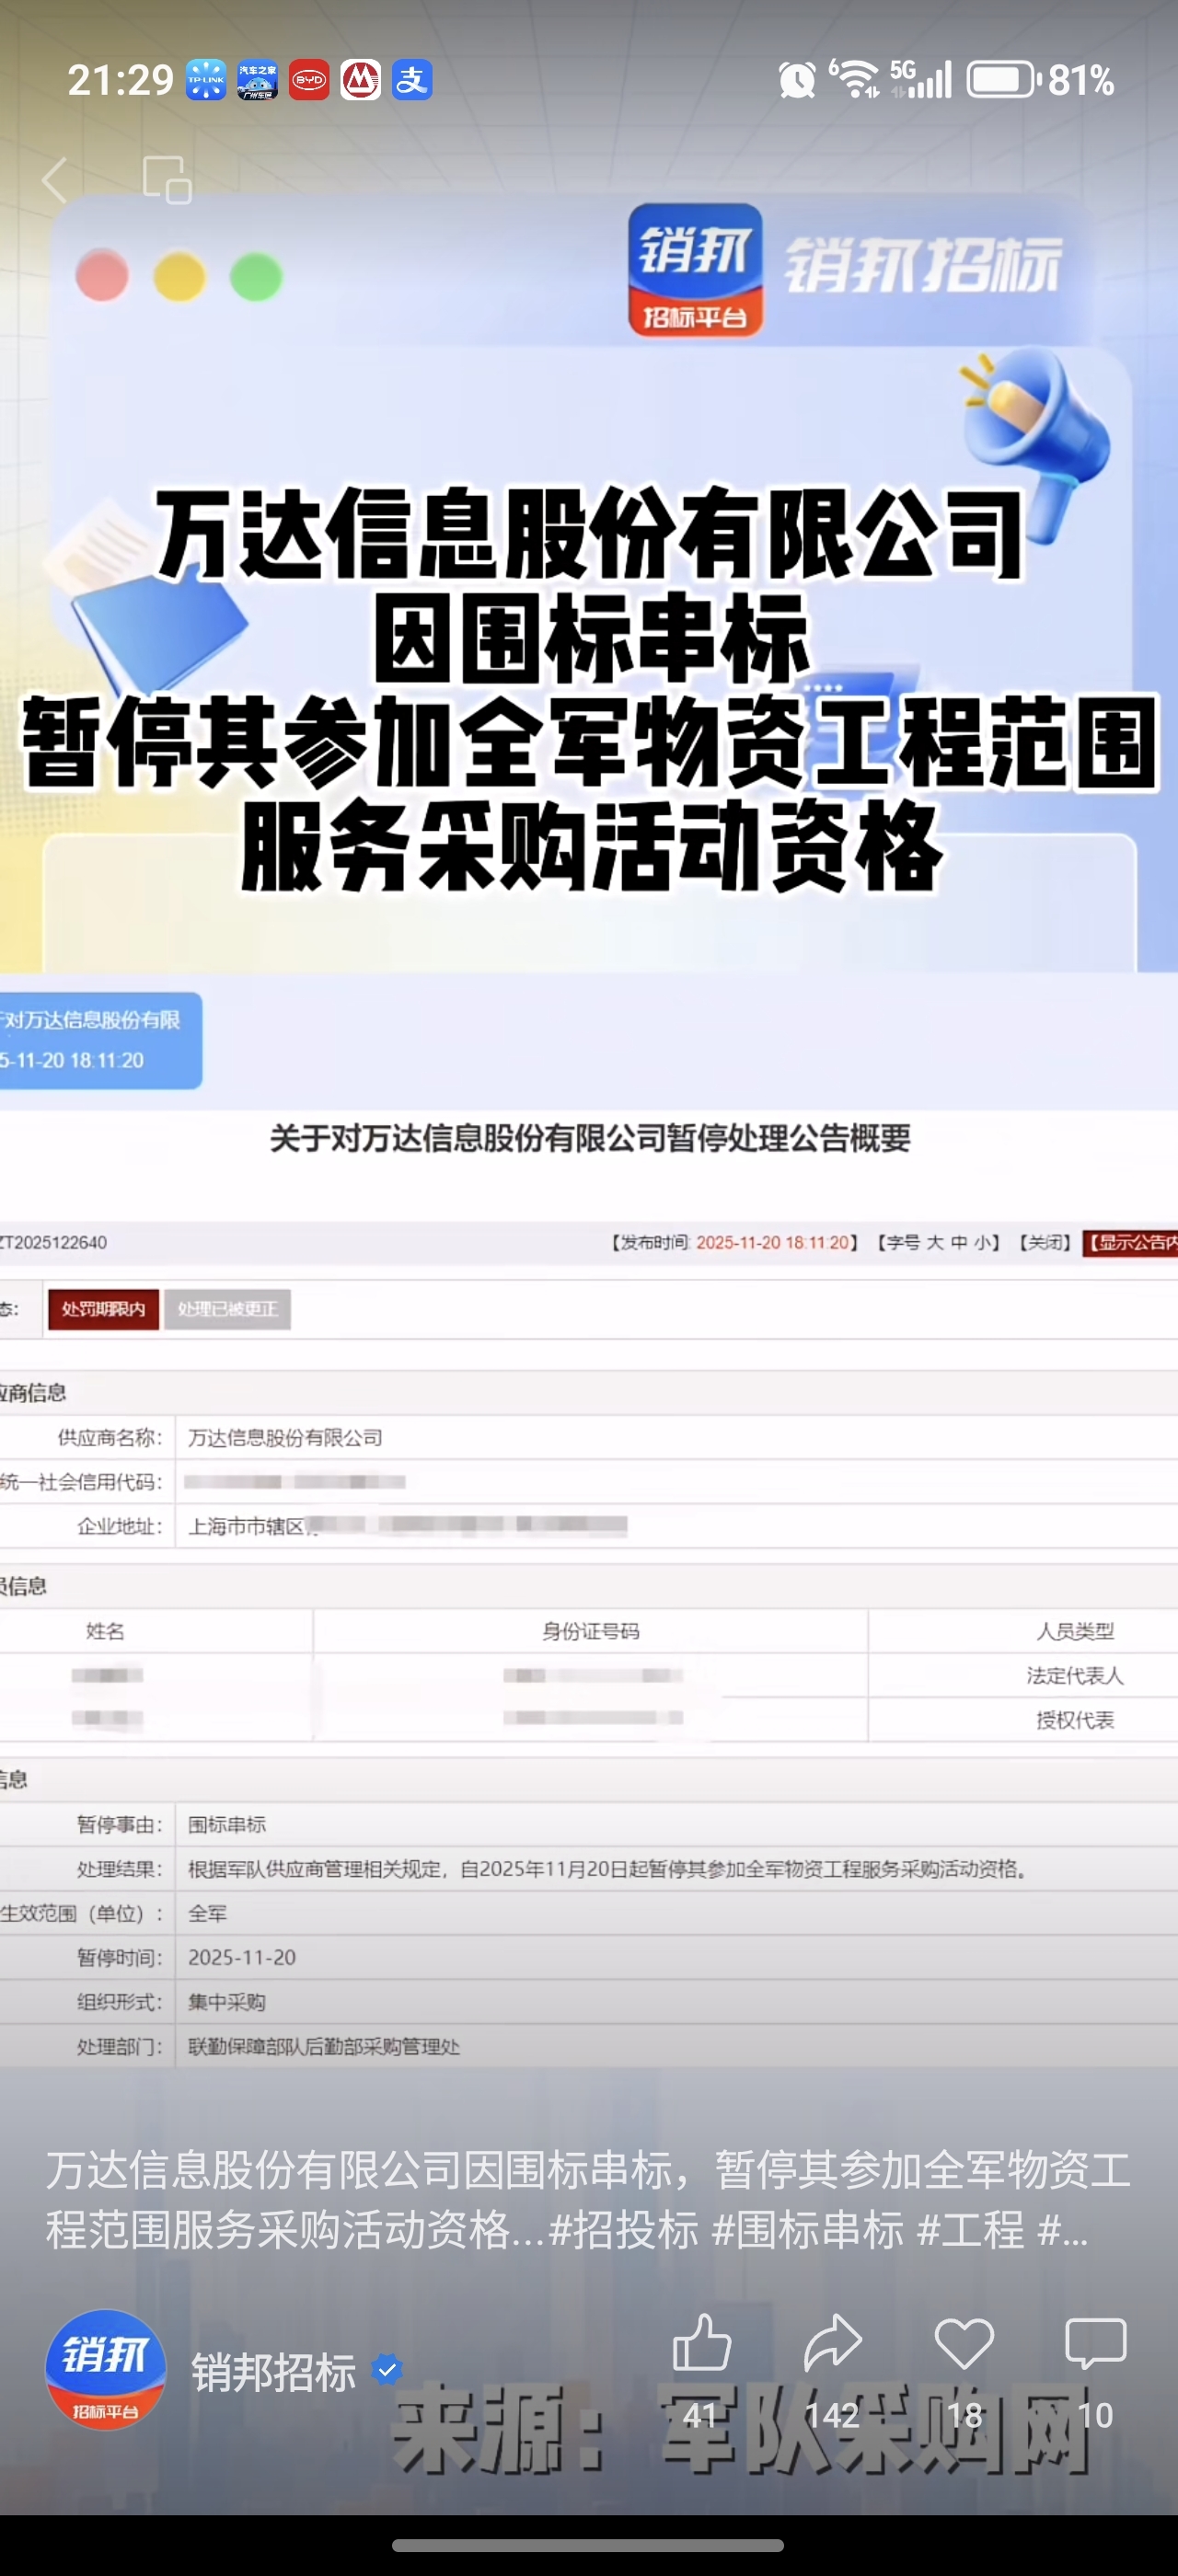1178x2576 pixels.
Task: Tap the grey 处理已被更正 status tag
Action: pyautogui.click(x=227, y=1309)
